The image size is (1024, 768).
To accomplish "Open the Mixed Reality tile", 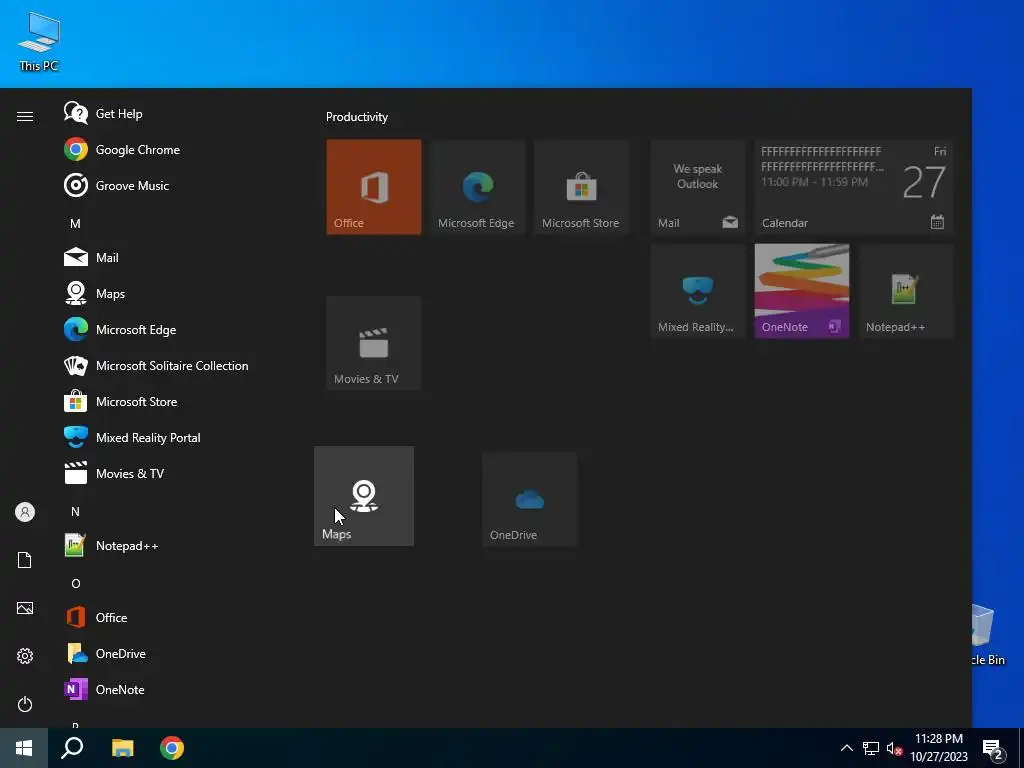I will pos(697,291).
